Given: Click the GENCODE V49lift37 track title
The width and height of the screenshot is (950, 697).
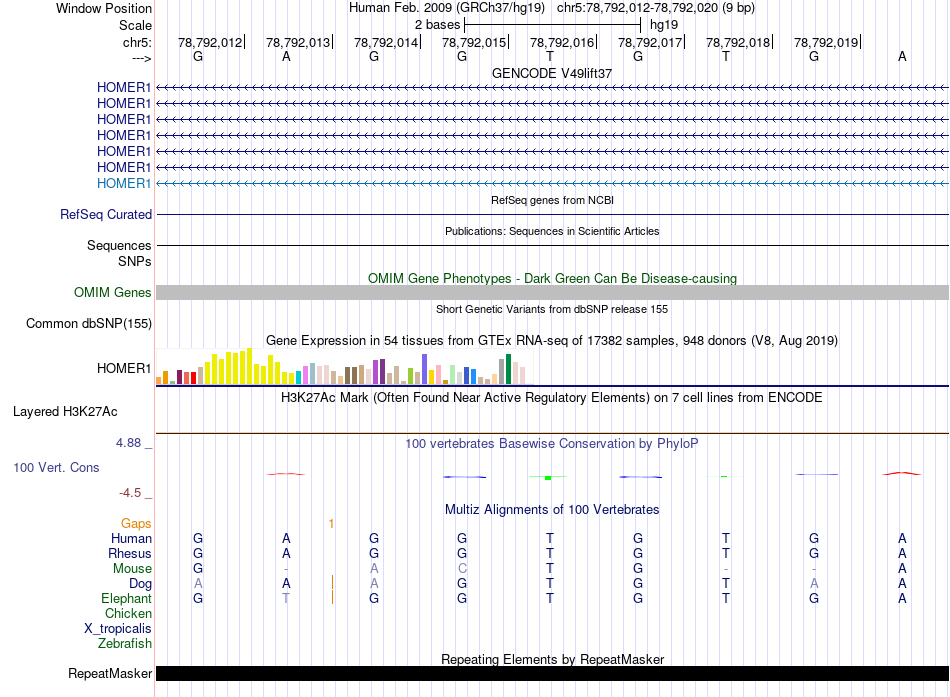Looking at the screenshot, I should click(x=552, y=74).
